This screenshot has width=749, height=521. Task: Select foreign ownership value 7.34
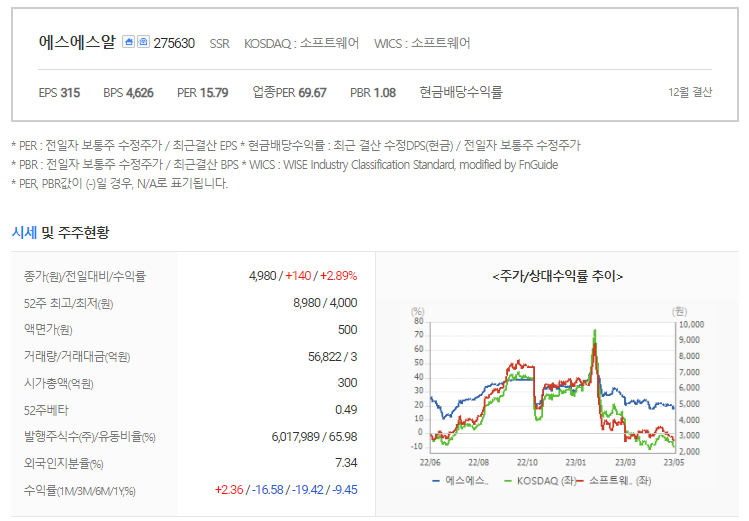click(346, 463)
